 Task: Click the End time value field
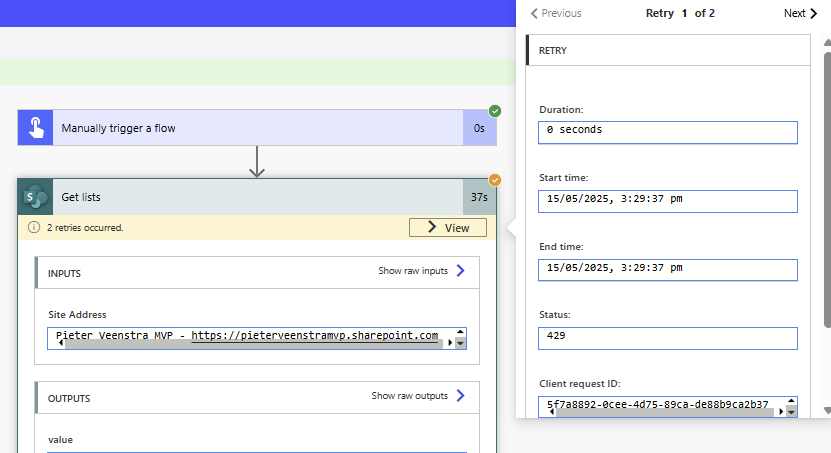tap(668, 270)
